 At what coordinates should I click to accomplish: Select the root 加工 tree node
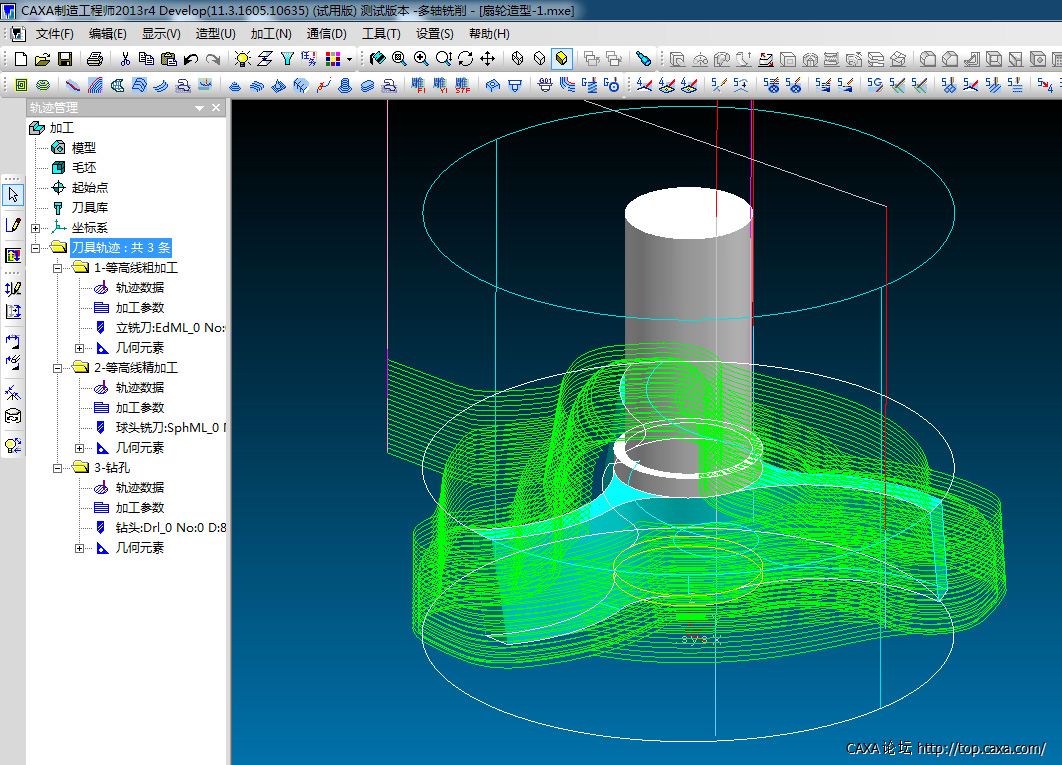coord(62,128)
